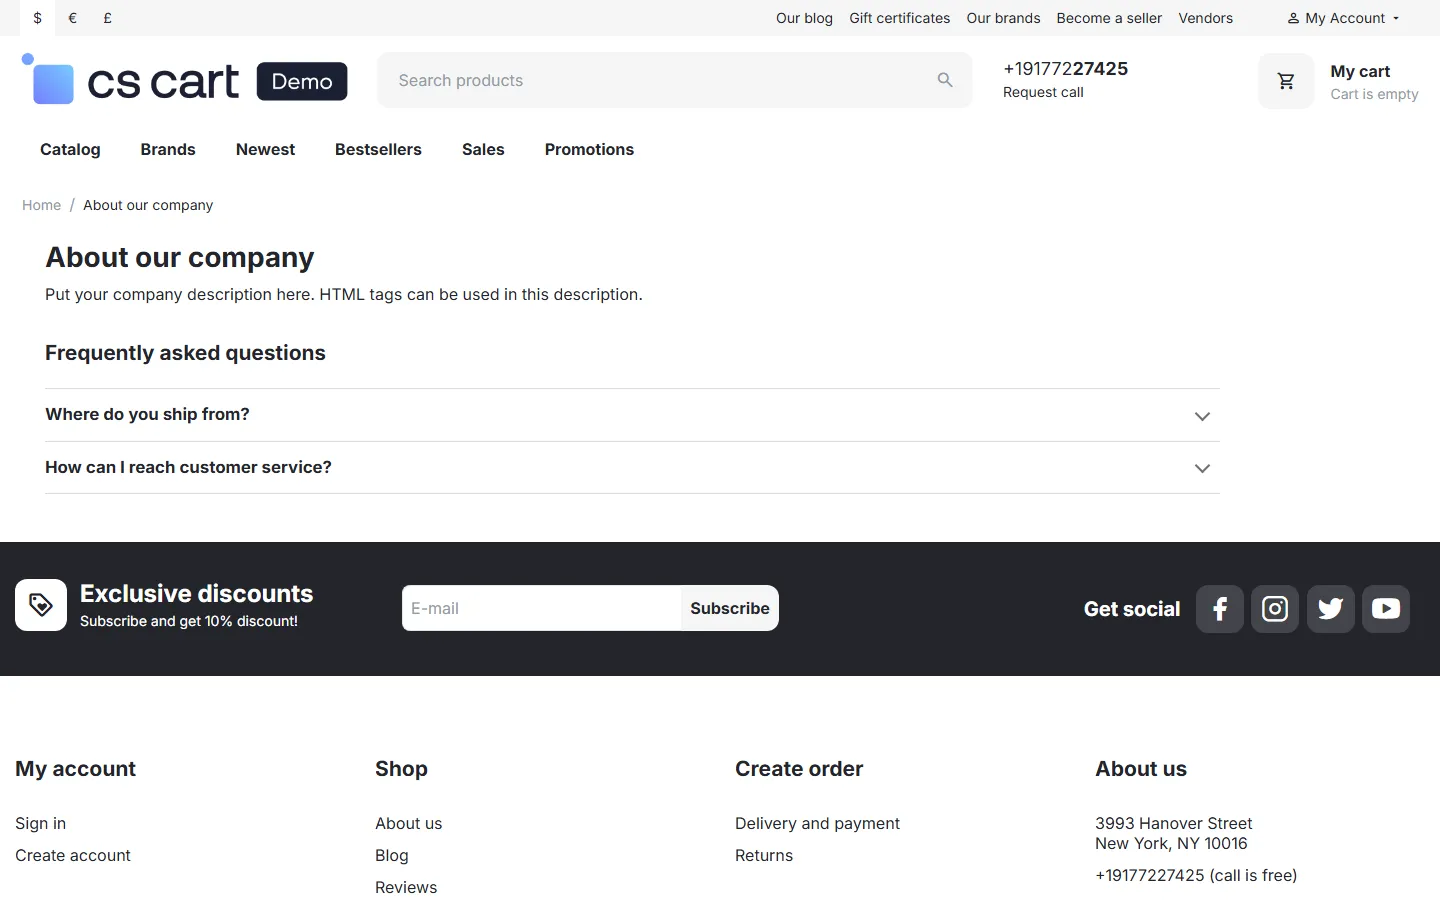The image size is (1440, 900).
Task: Click the CS-Cart logo
Action: 185,80
